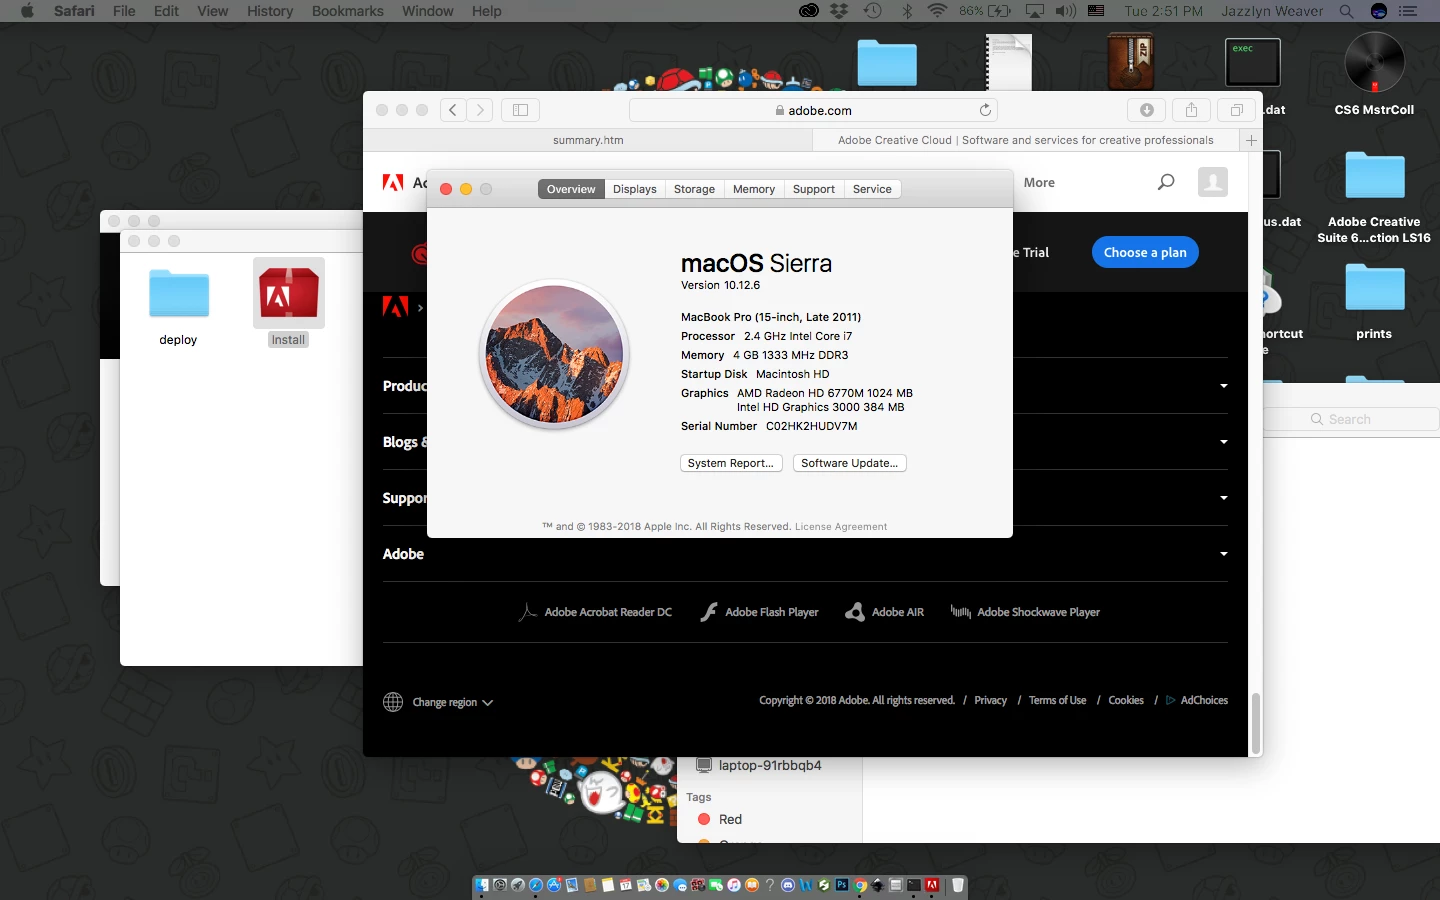Viewport: 1440px width, 900px height.
Task: Open Adobe Acrobat Reader DC link
Action: coord(596,612)
